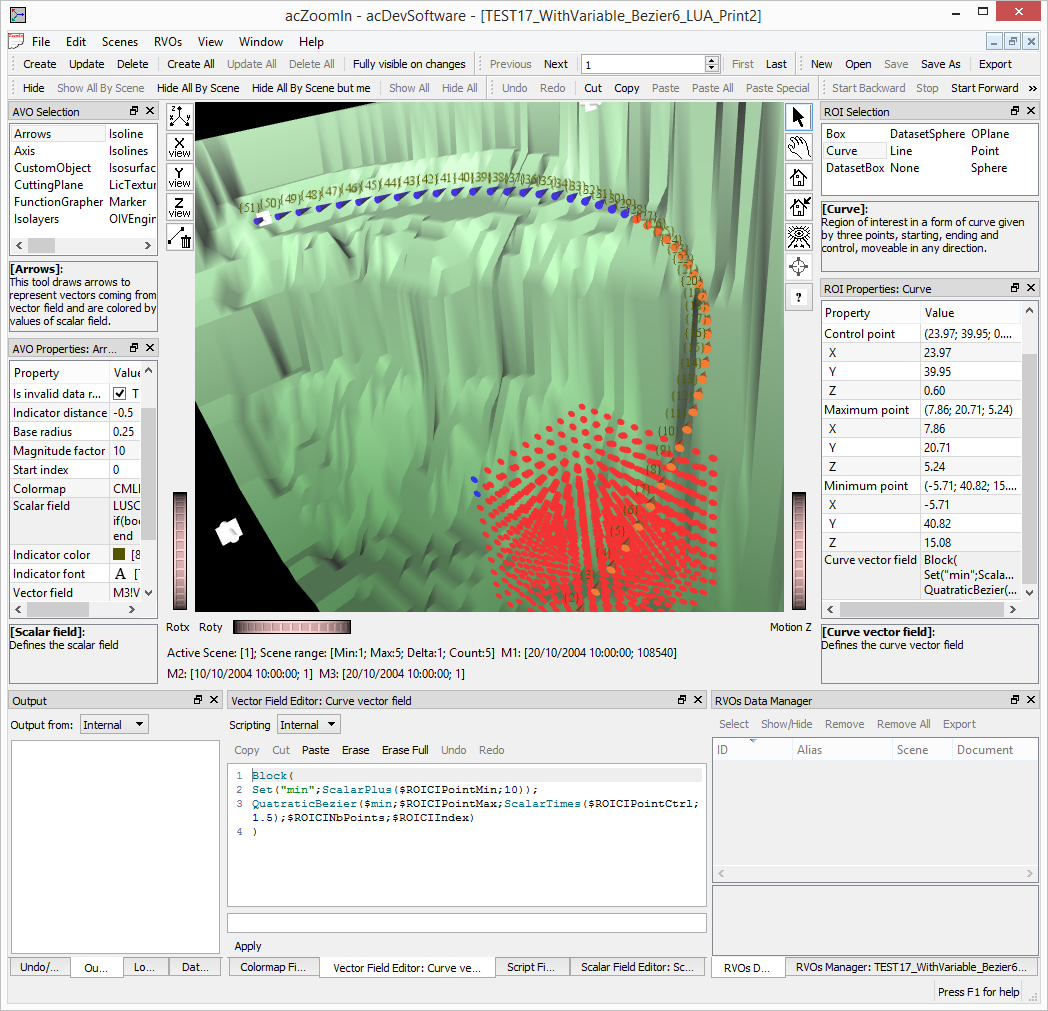
Task: Click Erase Full in the editor
Action: [405, 750]
